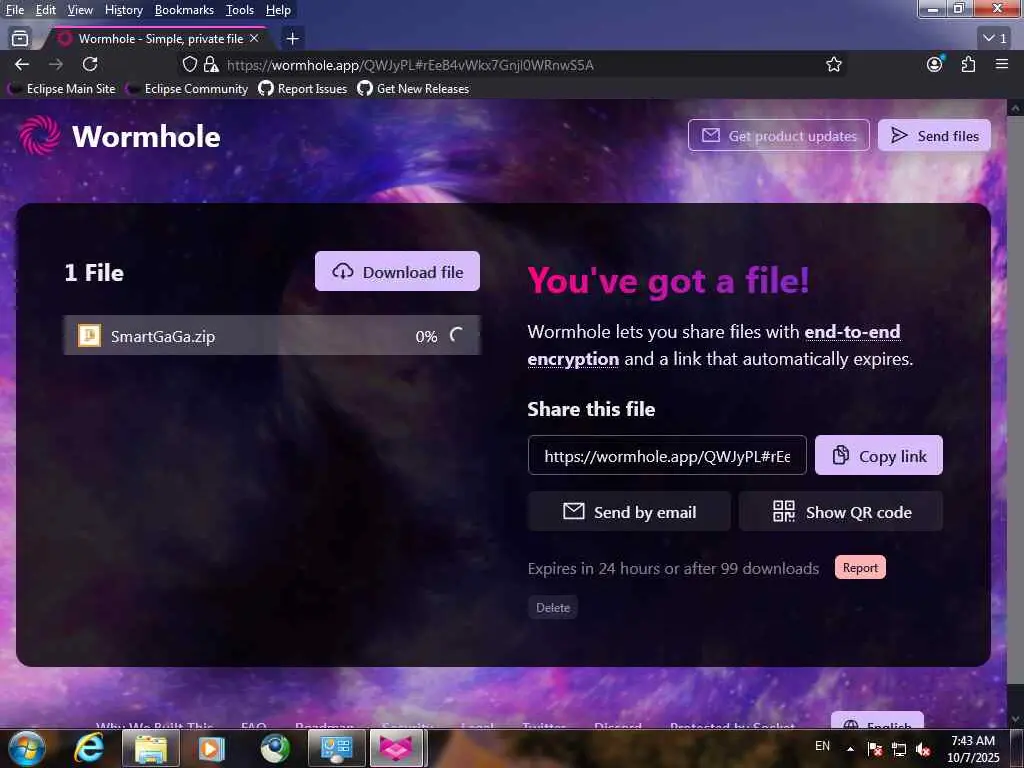Open the Help menu
The width and height of the screenshot is (1024, 768).
(x=278, y=10)
